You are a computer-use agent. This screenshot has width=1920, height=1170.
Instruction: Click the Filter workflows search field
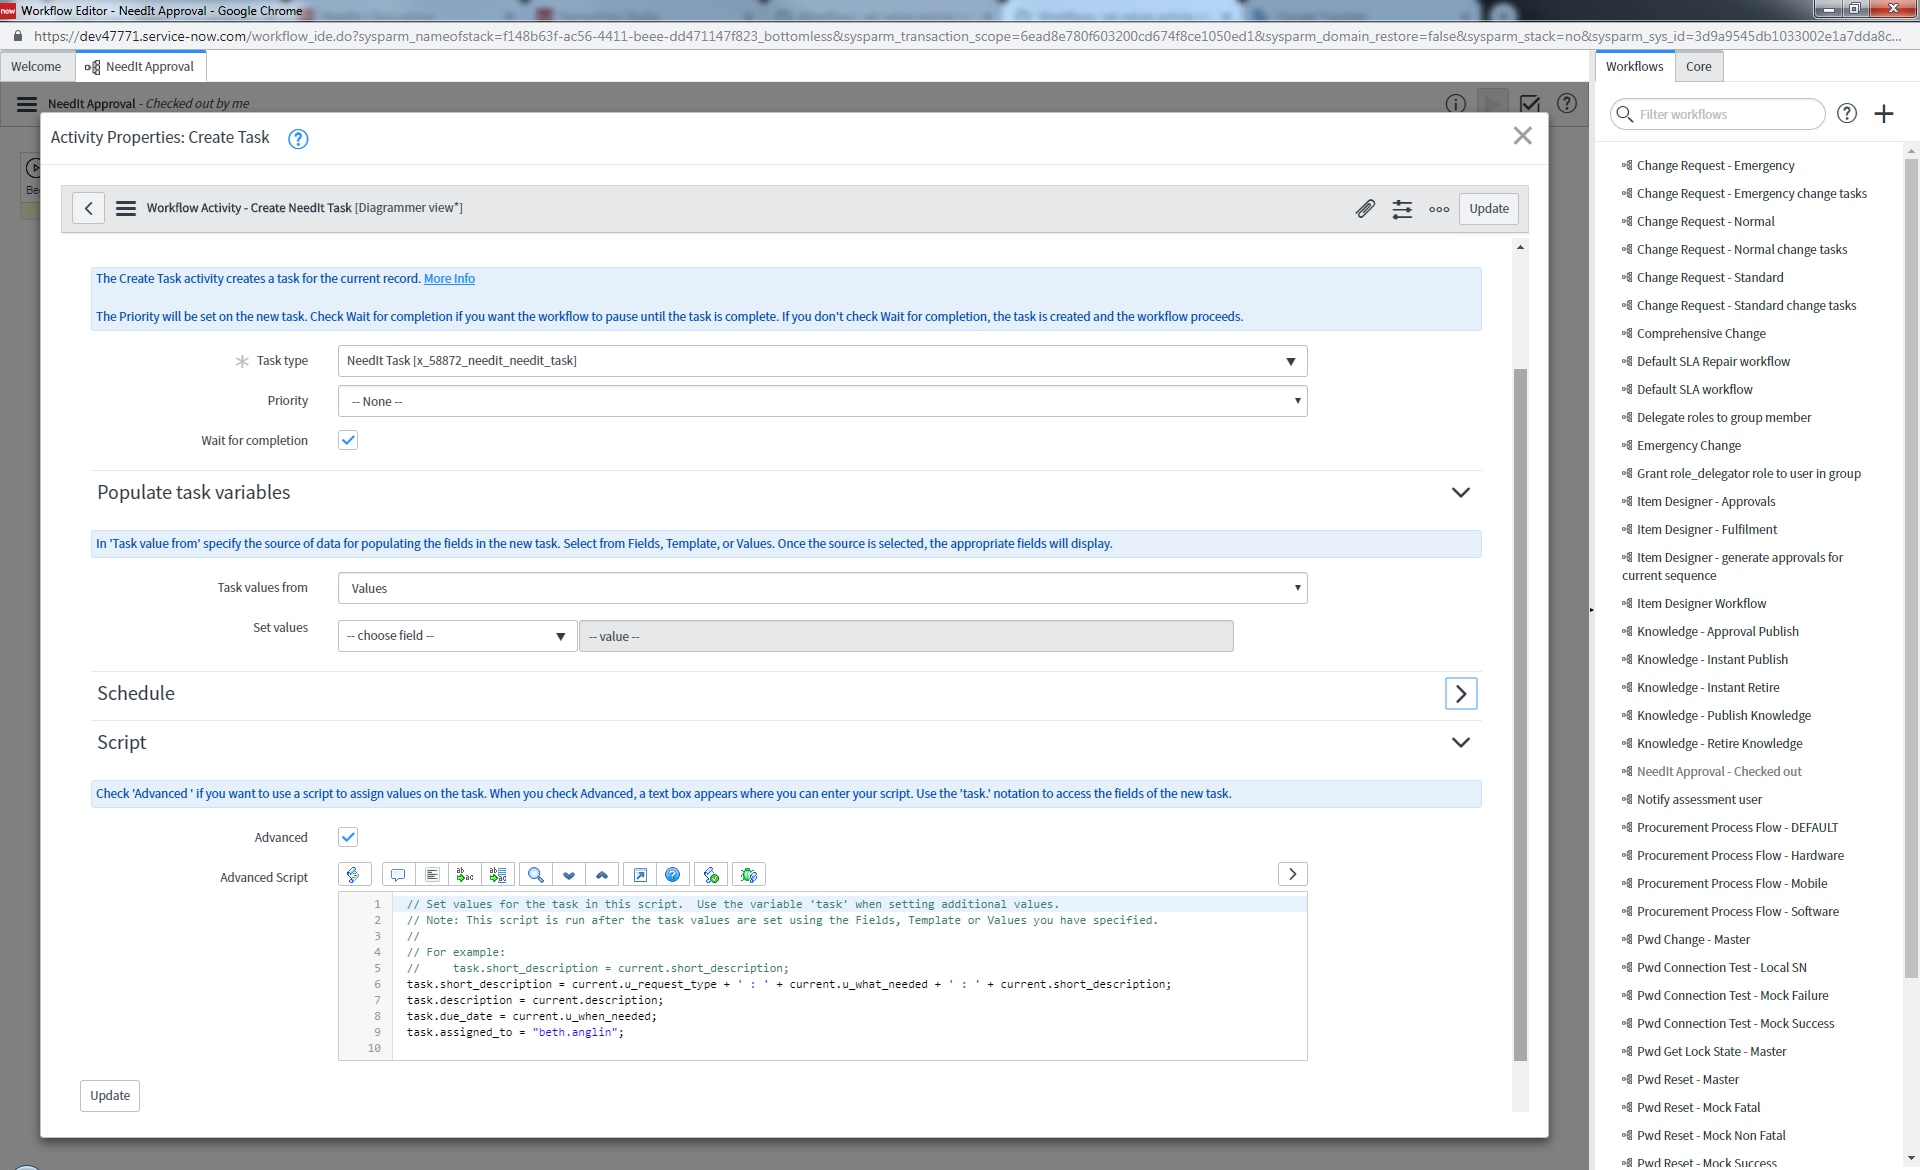[1718, 114]
